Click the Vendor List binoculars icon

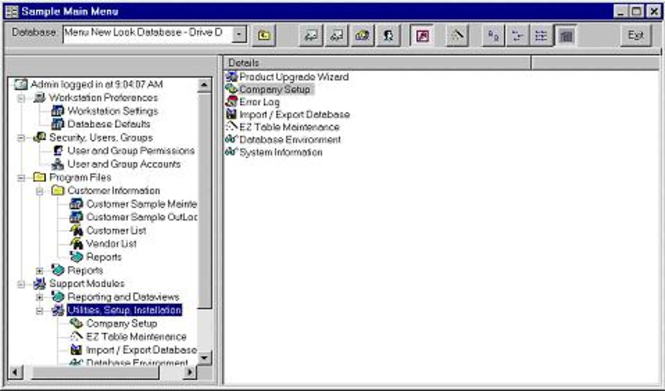tap(76, 243)
